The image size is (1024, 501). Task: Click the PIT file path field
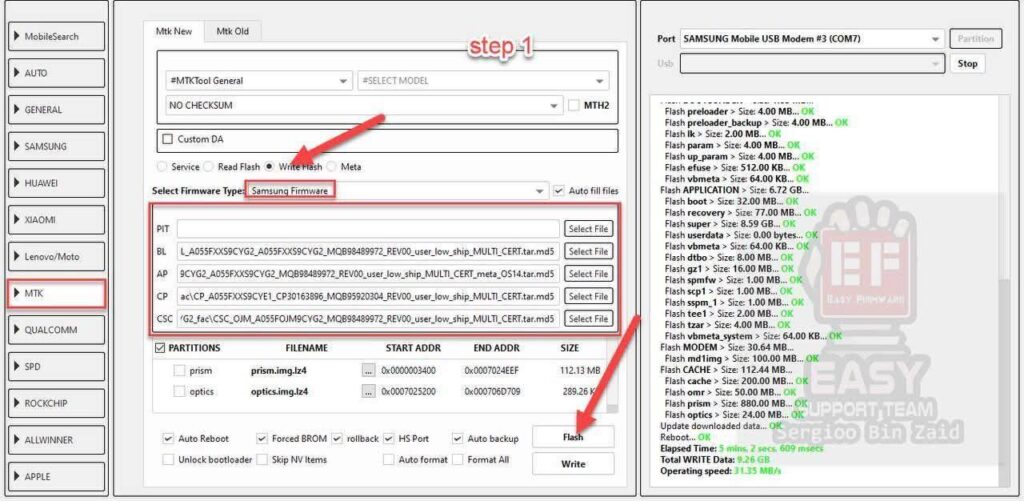pos(368,229)
